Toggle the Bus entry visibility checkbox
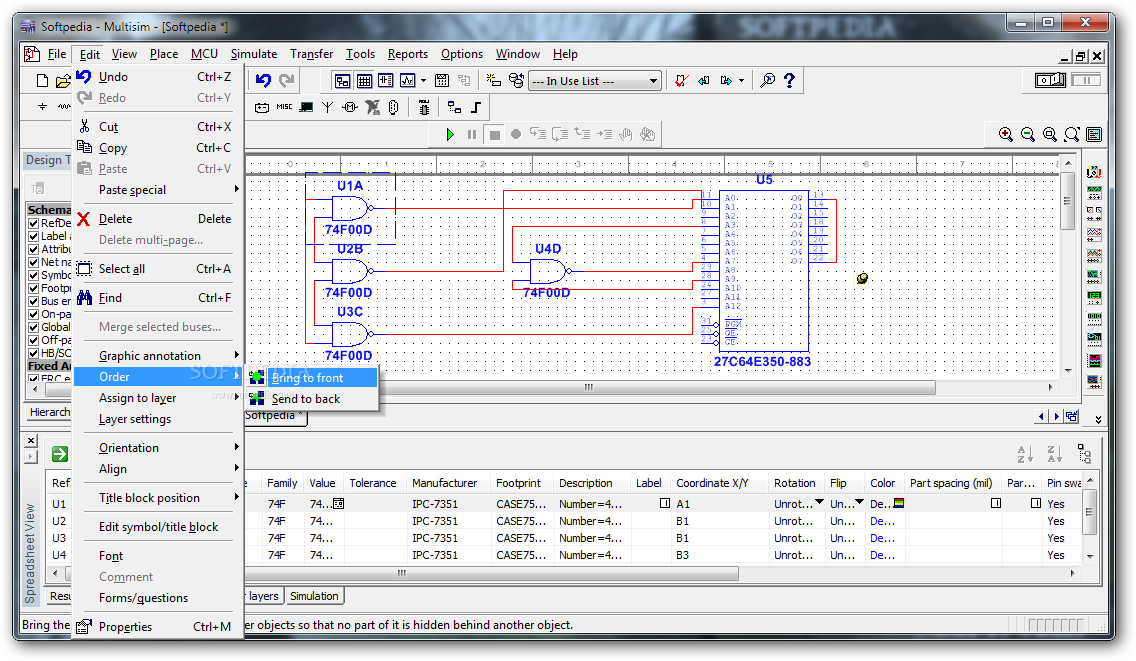This screenshot has height=661, width=1136. pyautogui.click(x=33, y=302)
